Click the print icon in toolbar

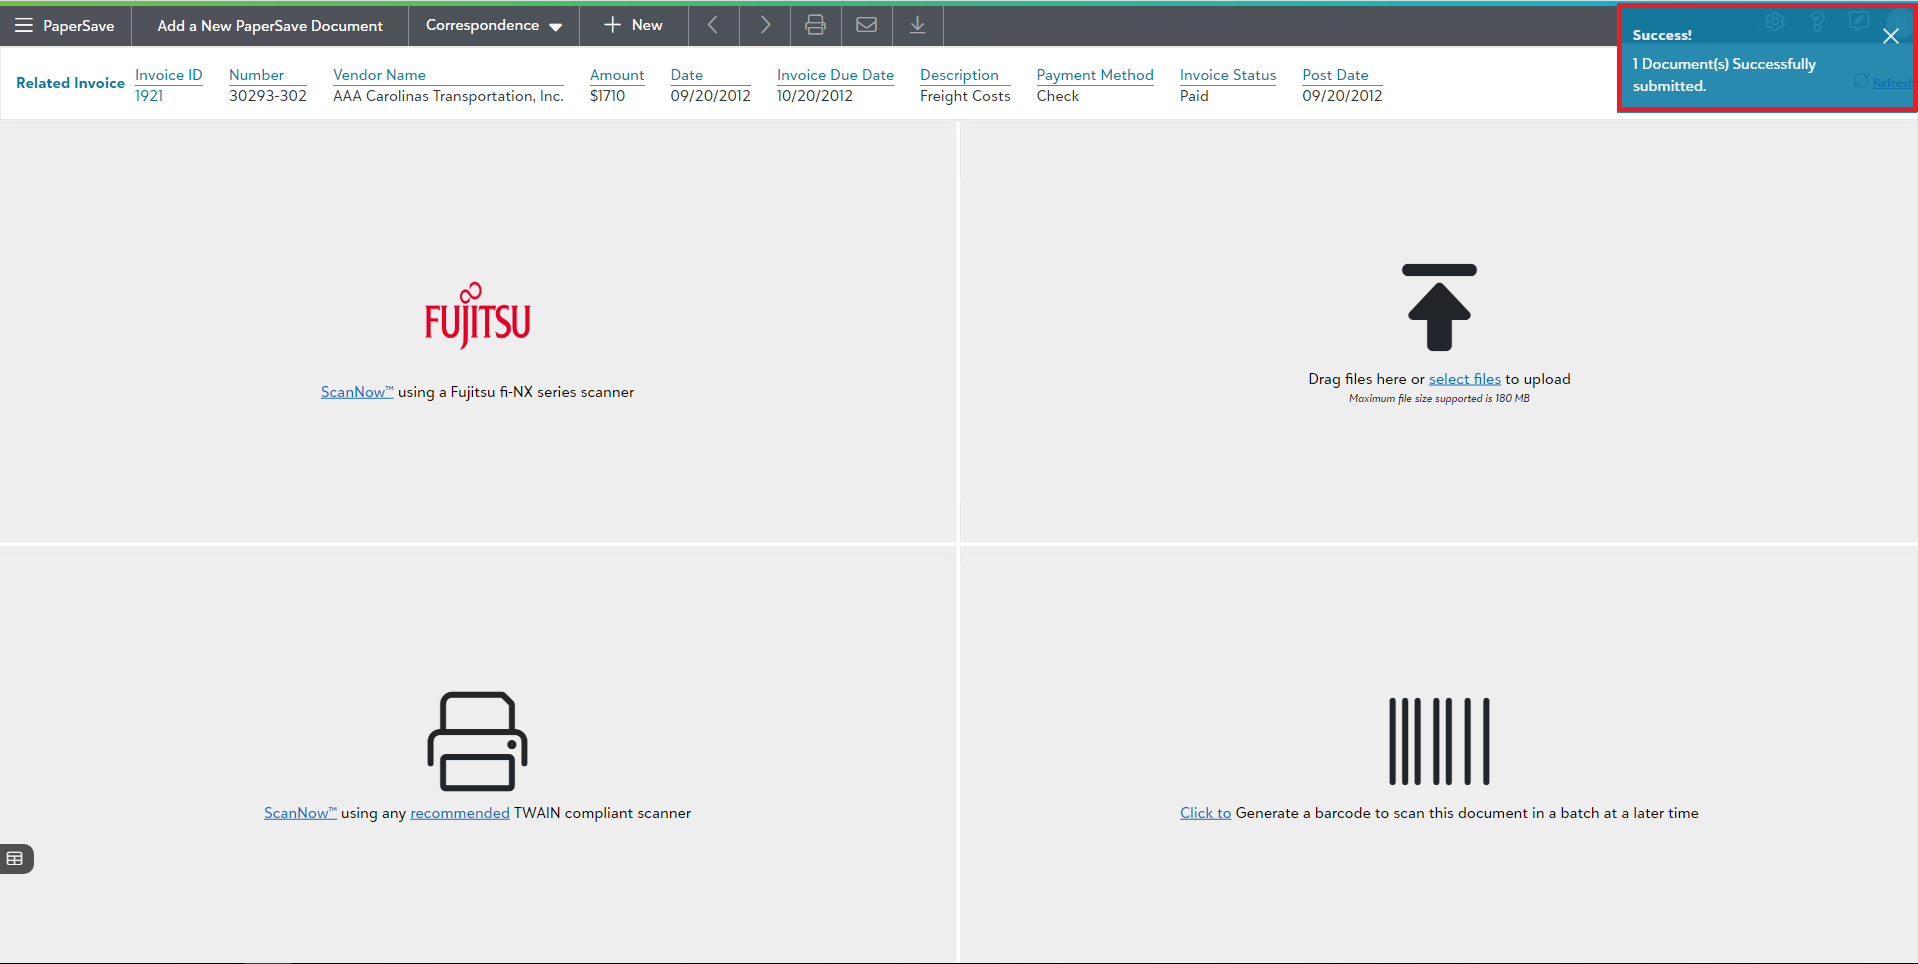816,25
